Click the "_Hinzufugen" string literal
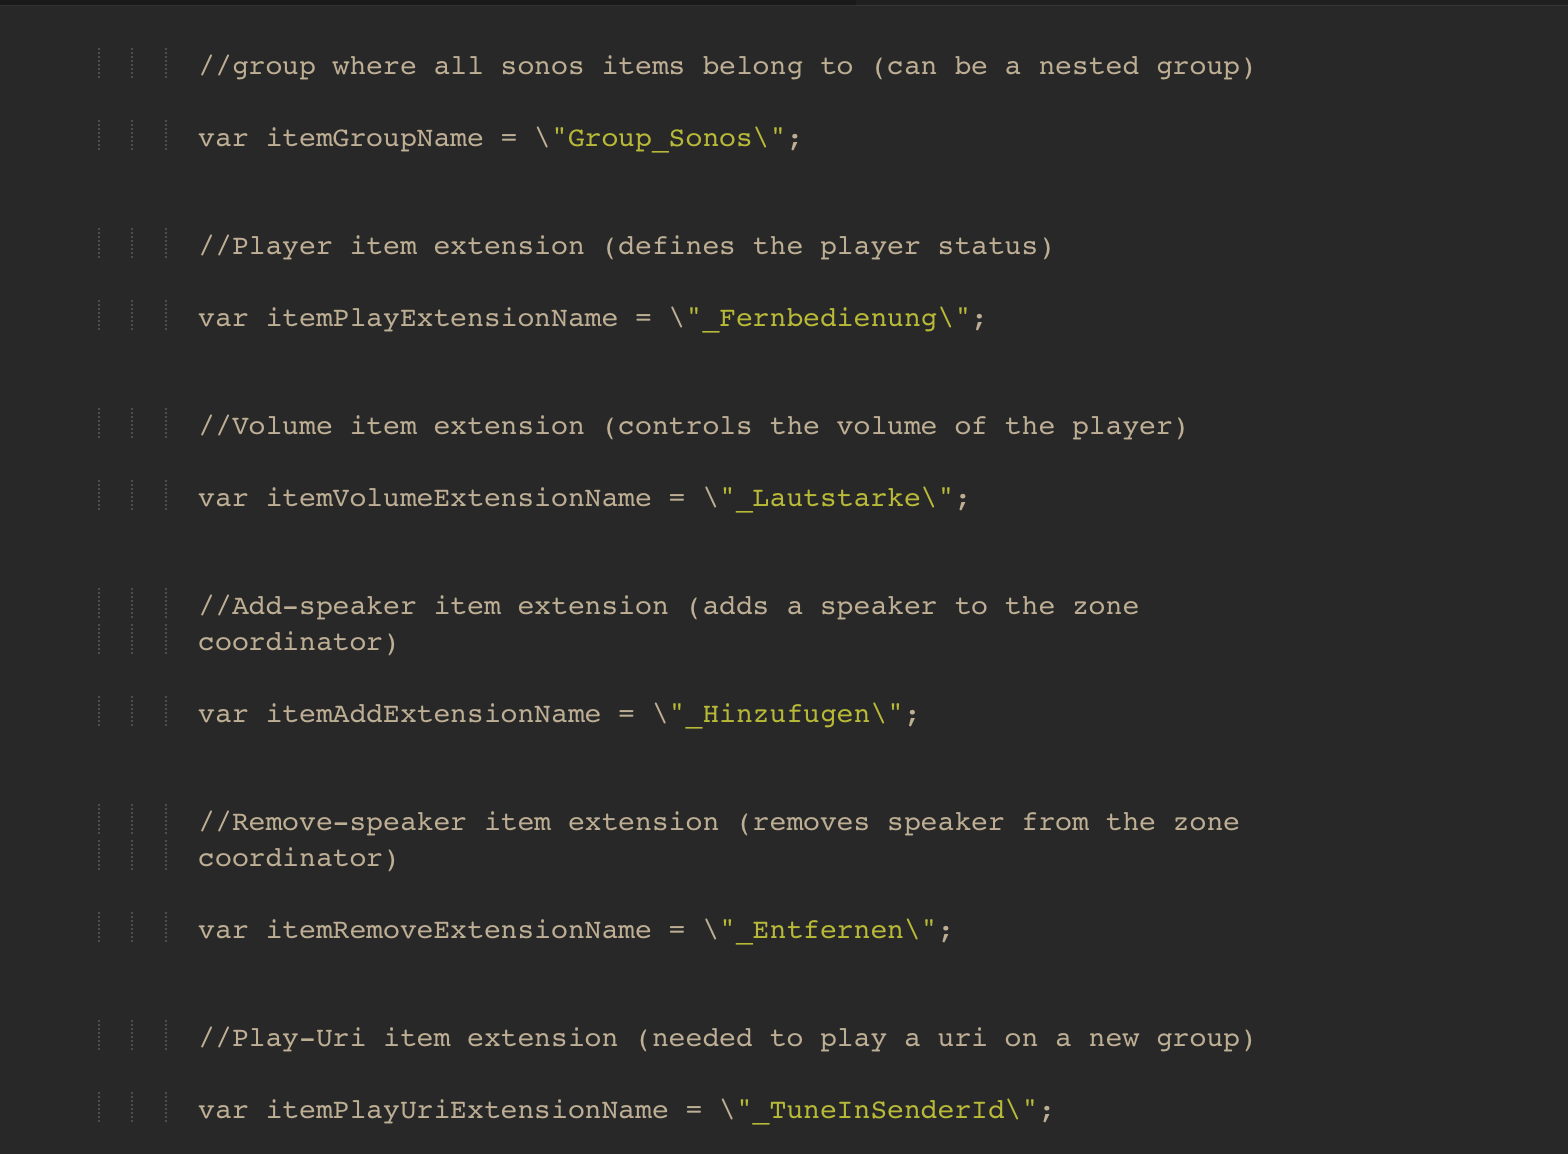Viewport: 1568px width, 1154px height. (x=785, y=714)
